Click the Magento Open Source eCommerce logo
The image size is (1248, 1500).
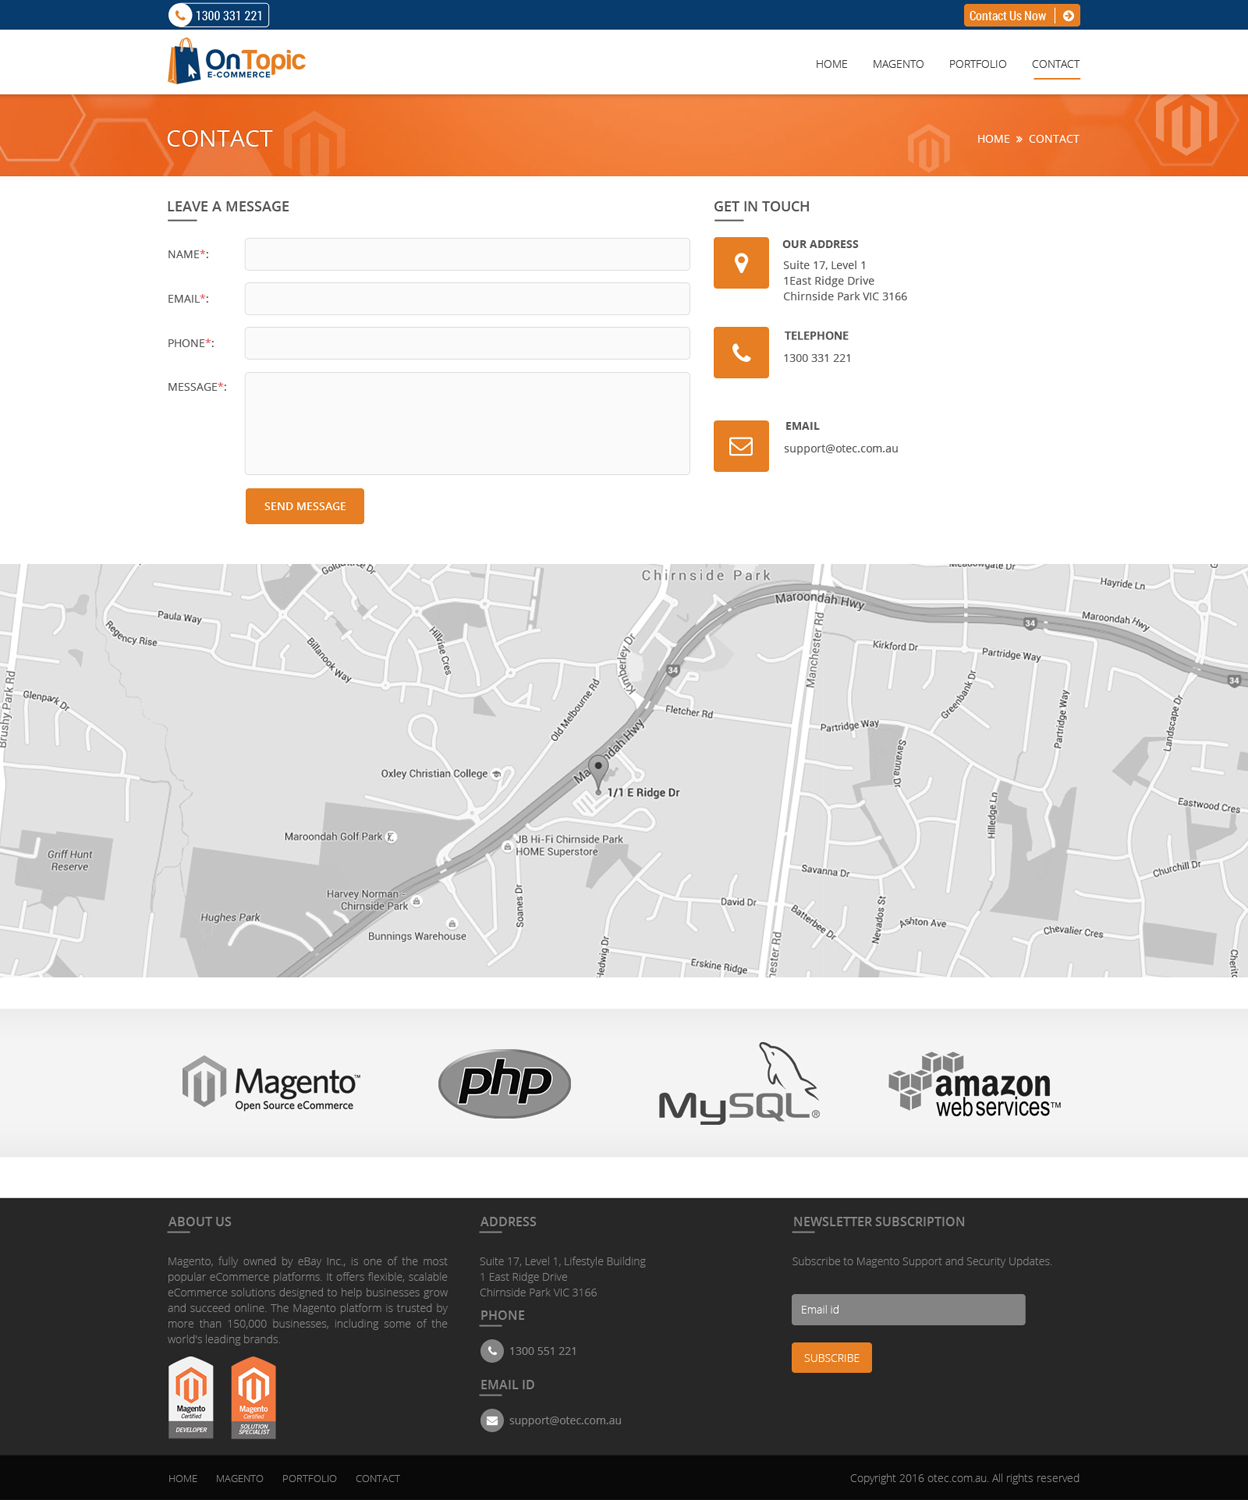pos(271,1083)
